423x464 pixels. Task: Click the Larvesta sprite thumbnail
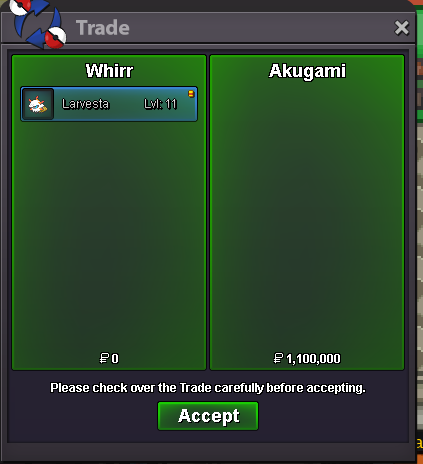point(38,104)
